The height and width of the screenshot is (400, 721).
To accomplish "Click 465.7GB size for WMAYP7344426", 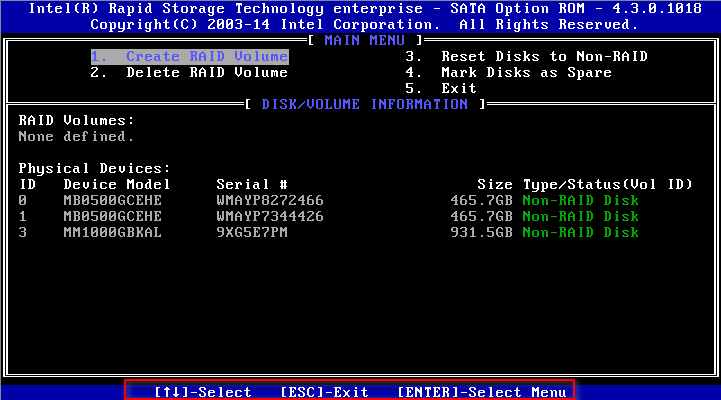I will pyautogui.click(x=481, y=217).
